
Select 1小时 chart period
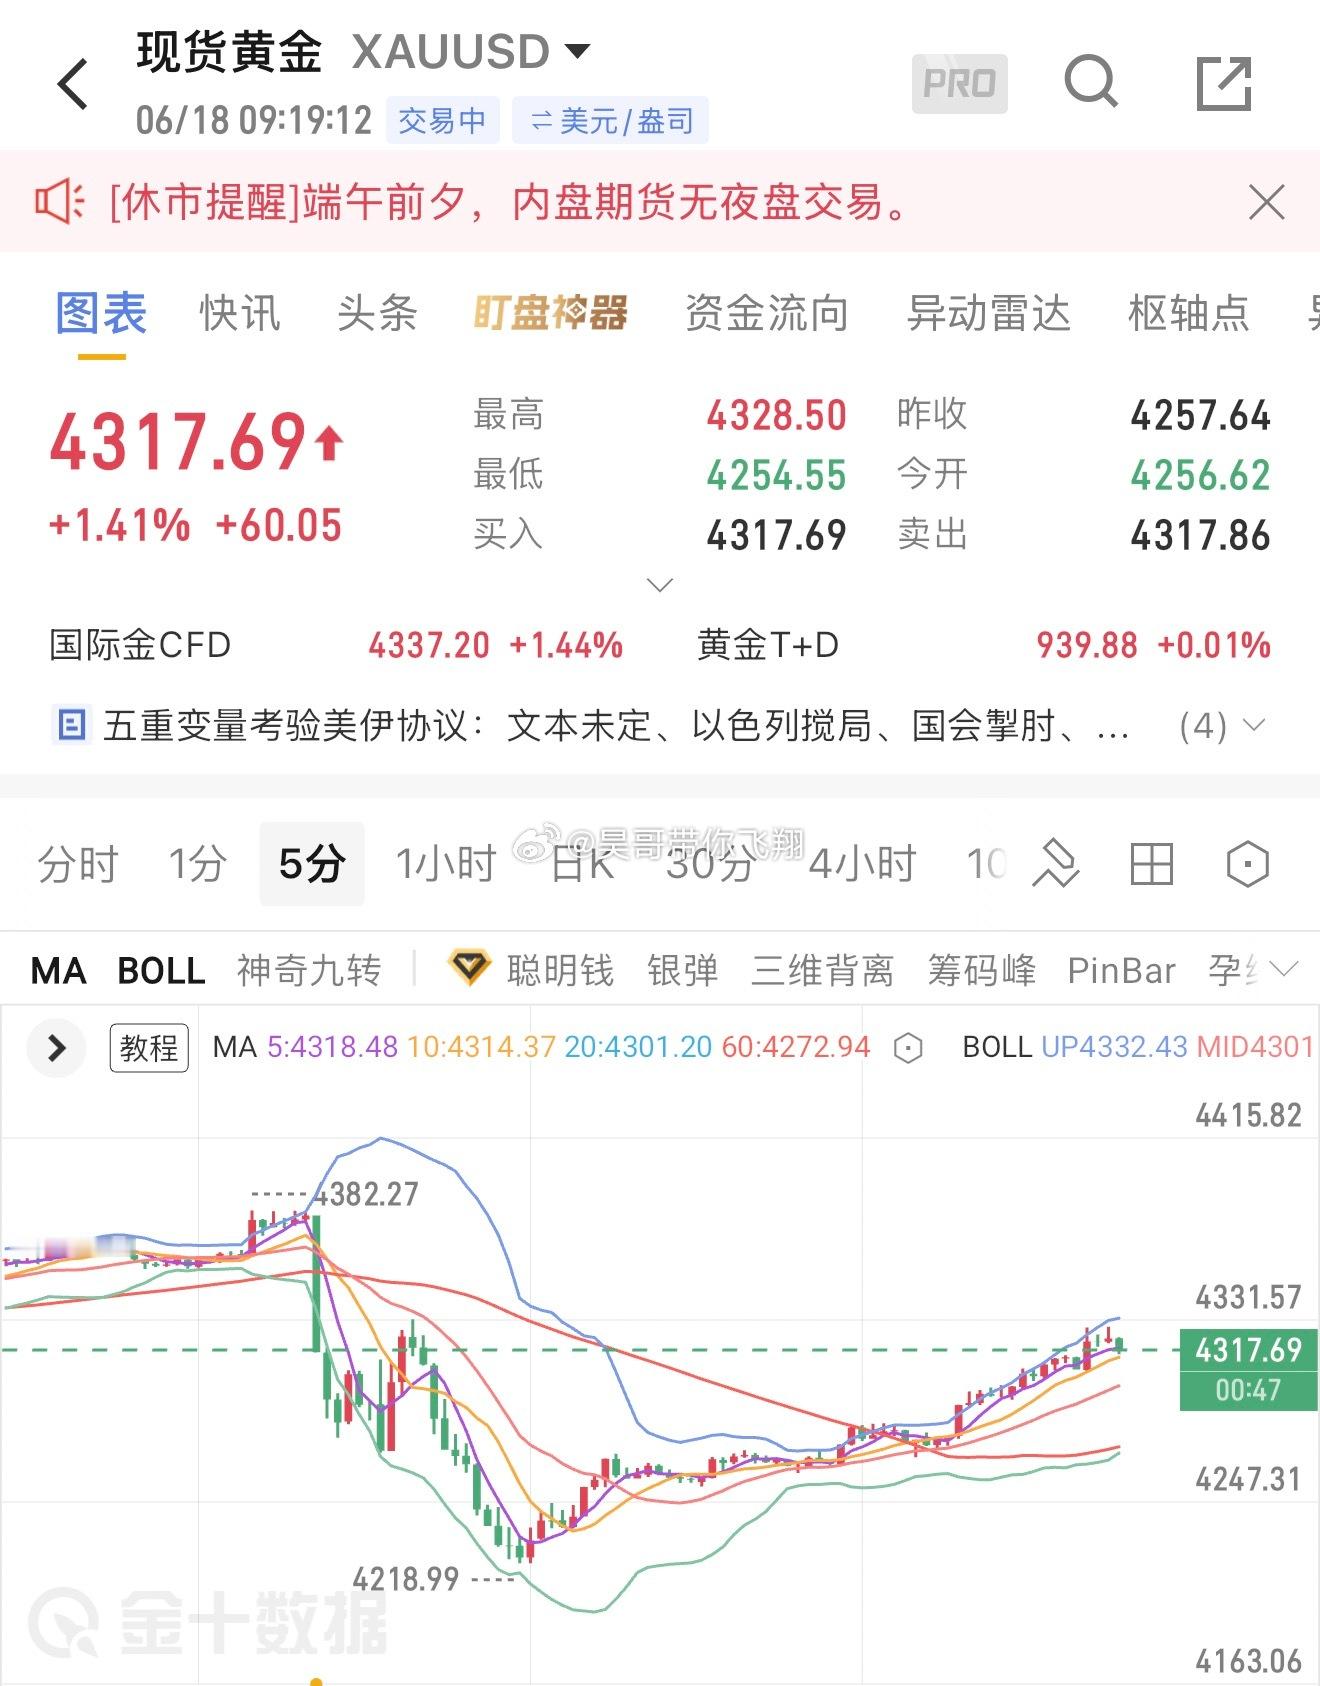tap(446, 864)
